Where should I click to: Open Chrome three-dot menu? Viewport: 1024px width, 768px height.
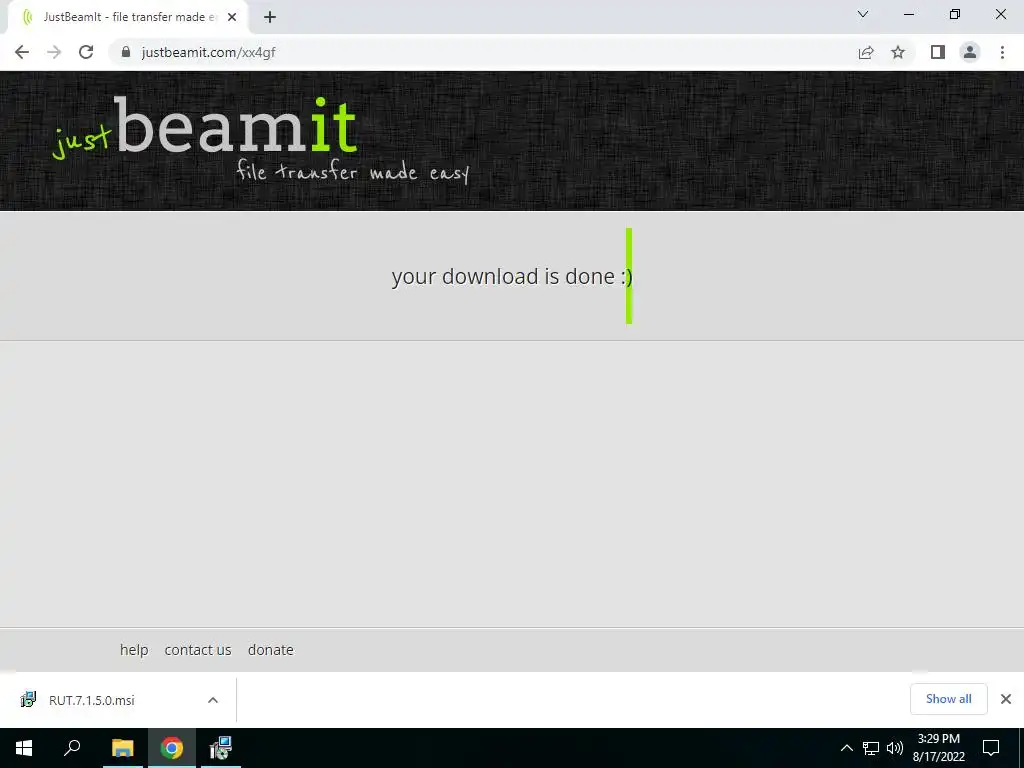[1002, 52]
